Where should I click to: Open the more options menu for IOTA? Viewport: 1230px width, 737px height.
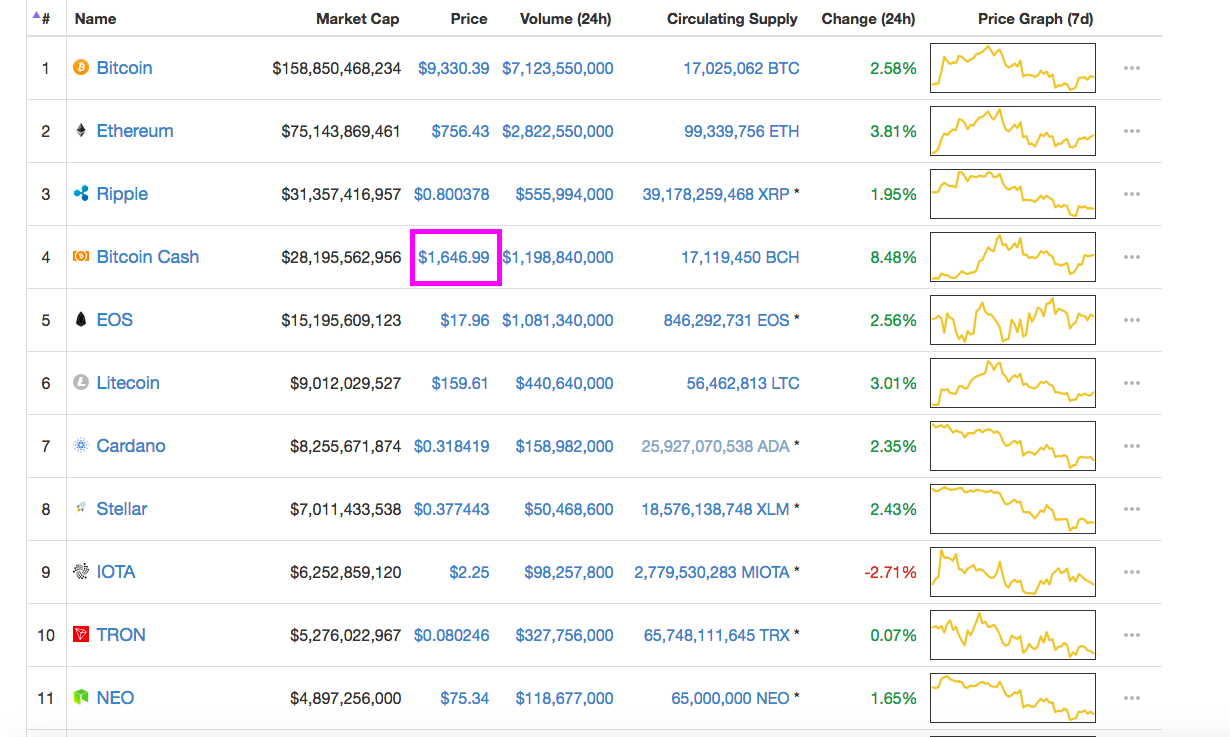1132,572
